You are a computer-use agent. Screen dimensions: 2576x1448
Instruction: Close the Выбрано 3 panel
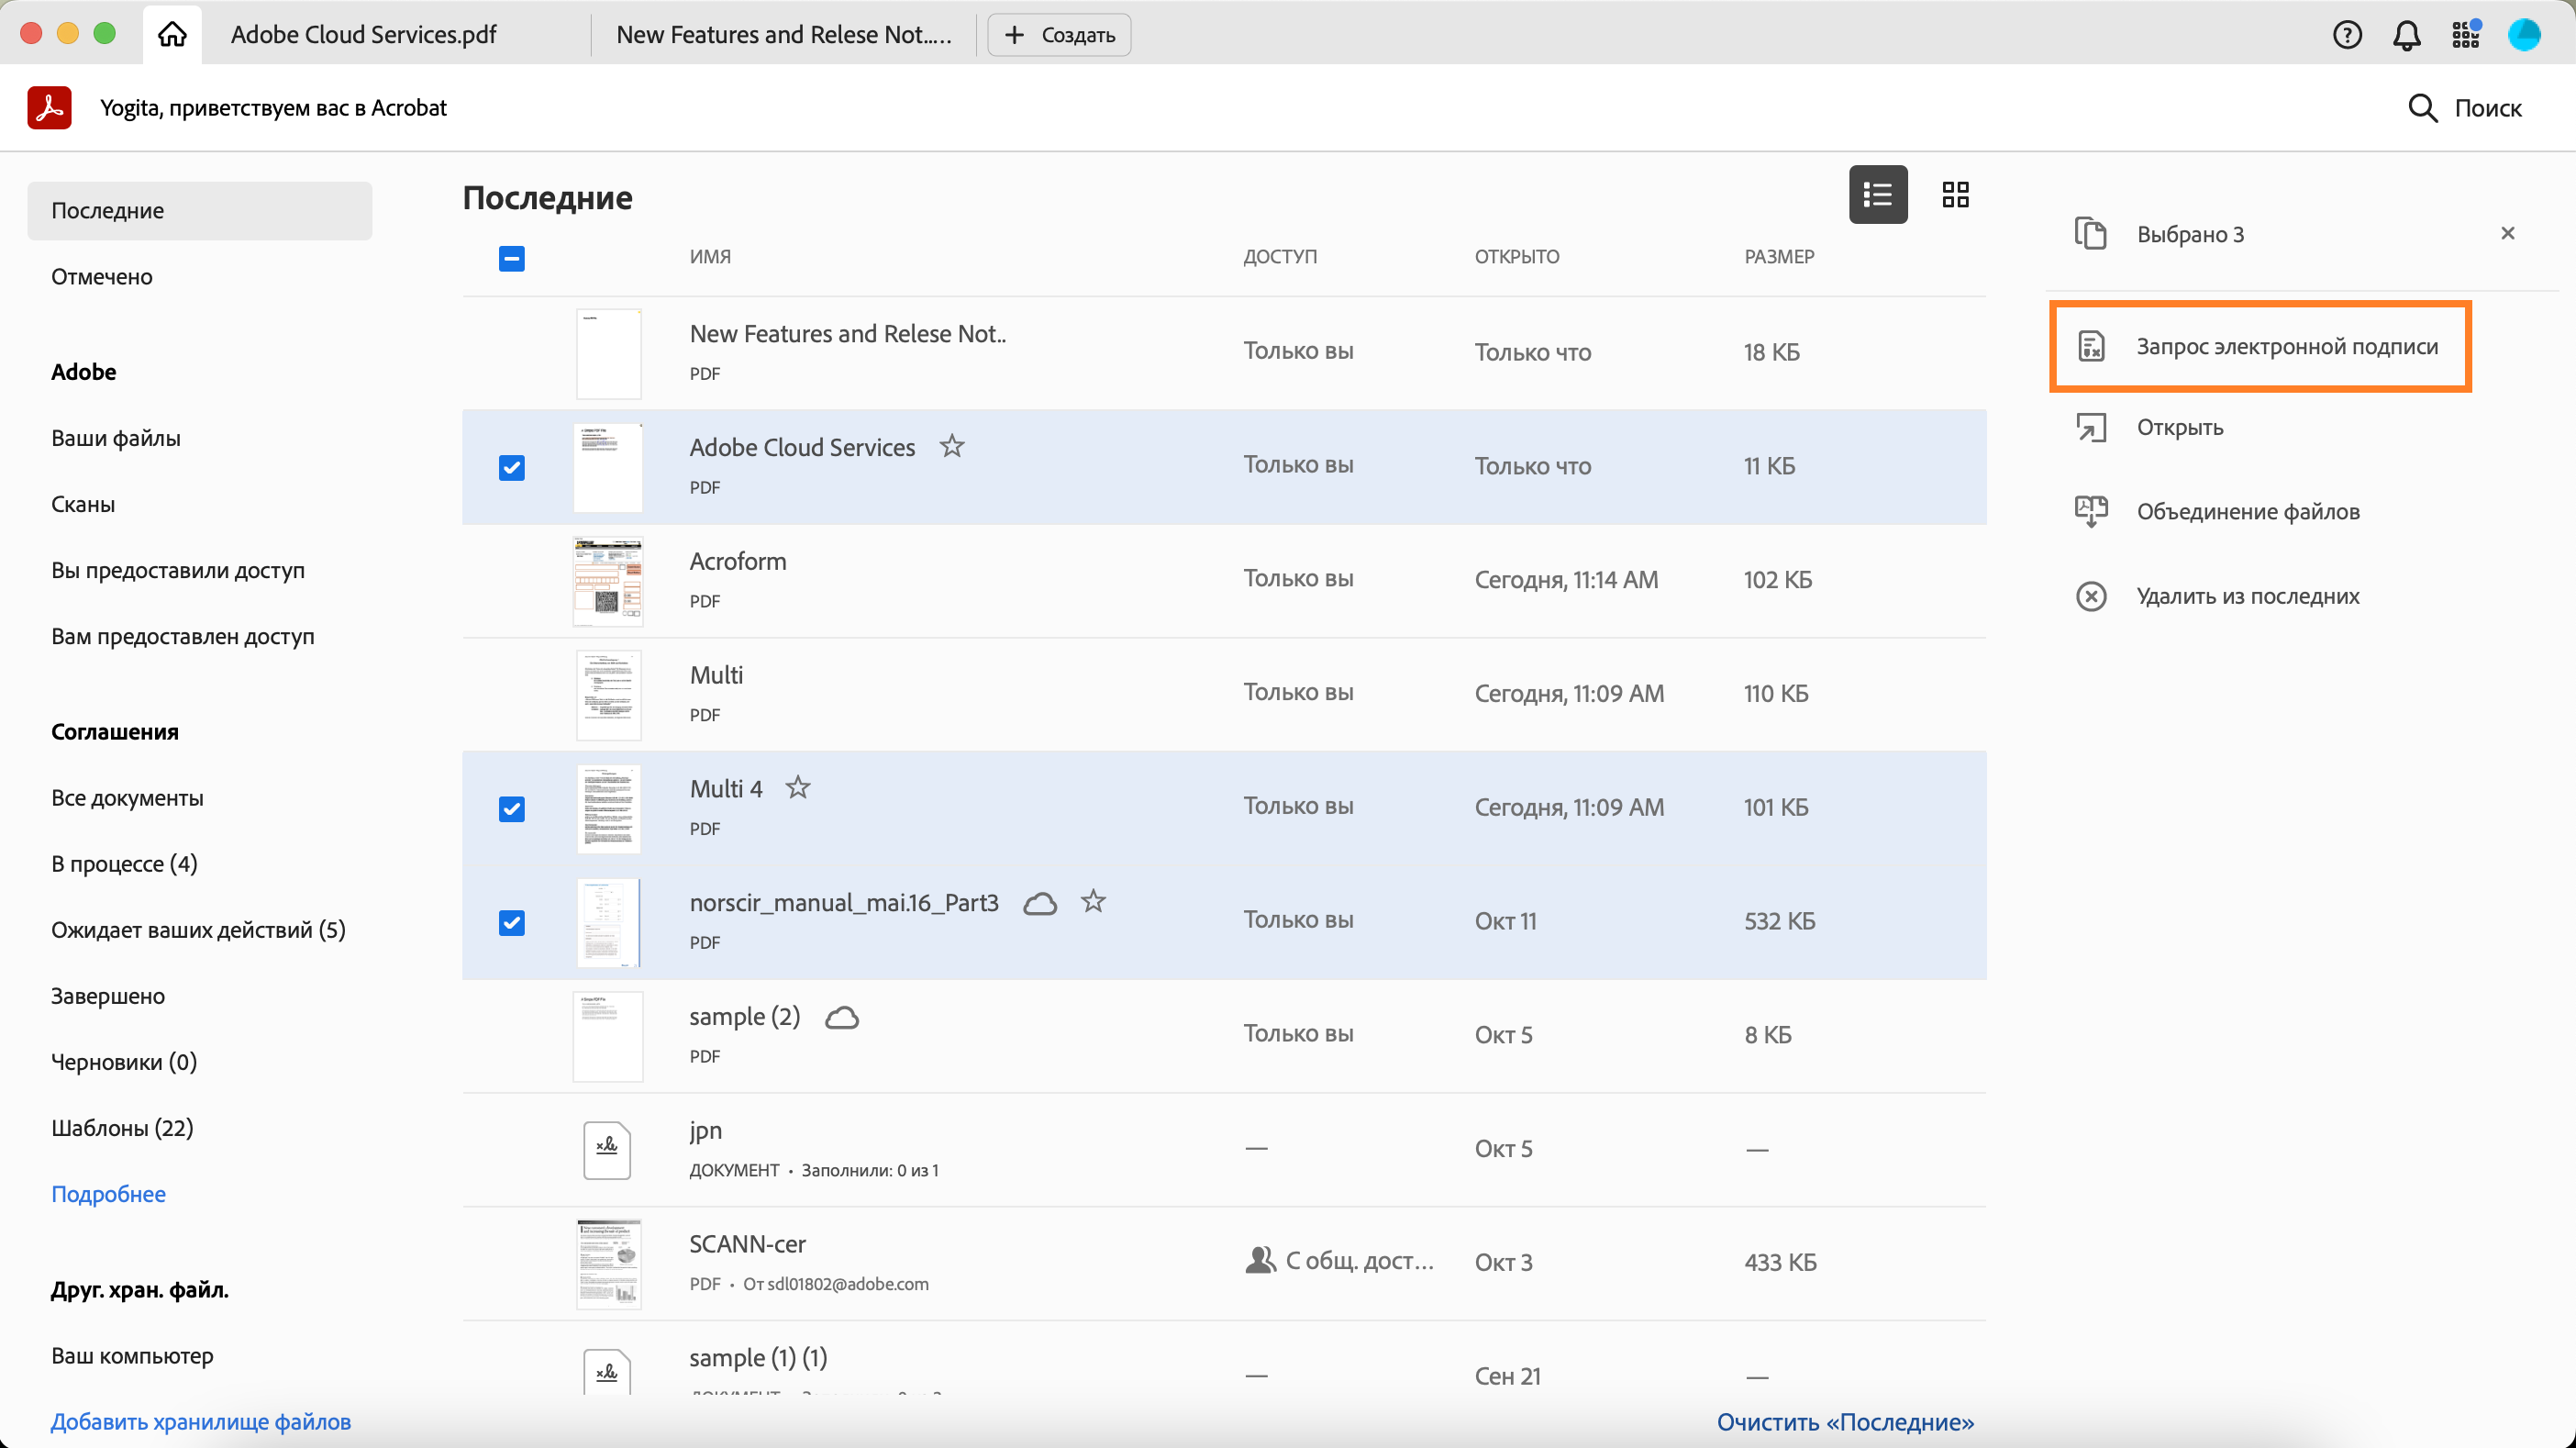pos(2507,233)
